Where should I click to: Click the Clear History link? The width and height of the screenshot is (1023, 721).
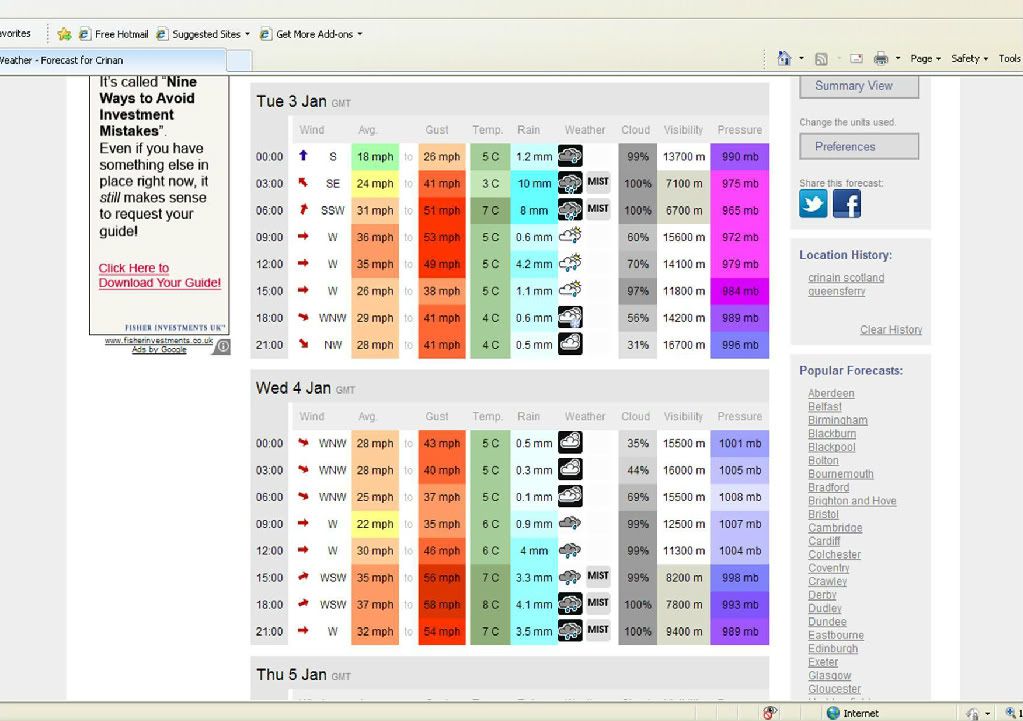tap(891, 330)
